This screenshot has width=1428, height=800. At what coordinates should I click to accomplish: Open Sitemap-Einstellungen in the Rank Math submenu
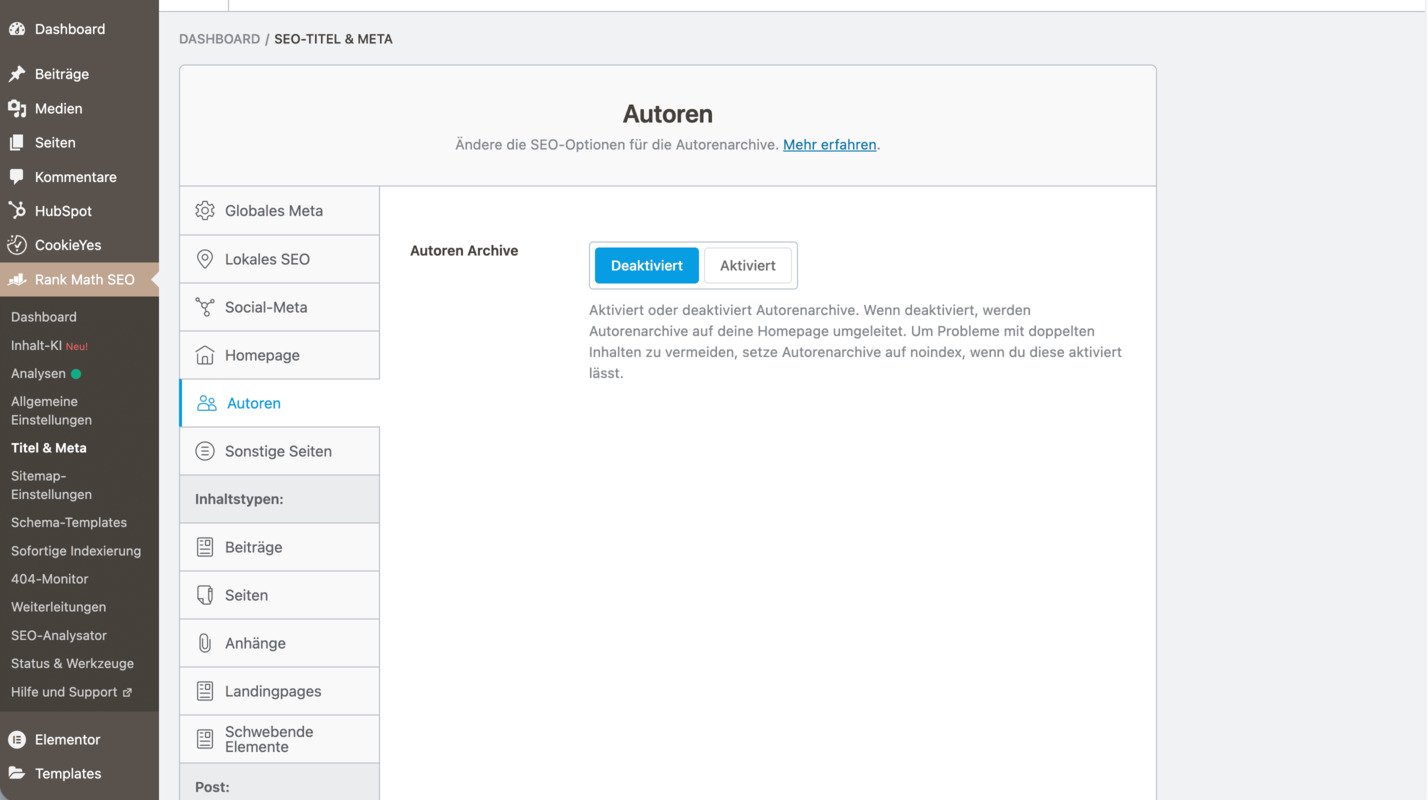click(x=51, y=485)
